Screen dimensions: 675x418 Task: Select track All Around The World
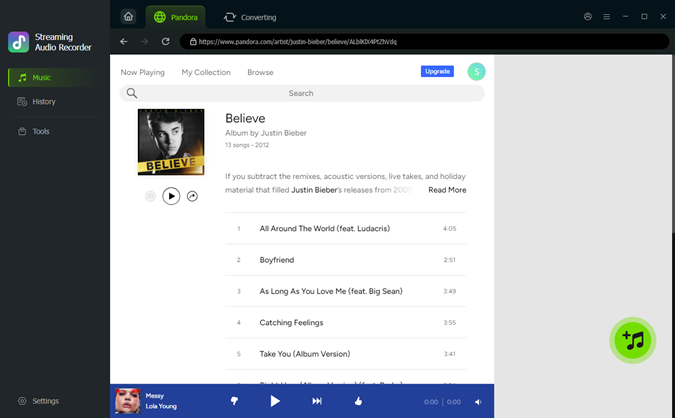tap(346, 229)
